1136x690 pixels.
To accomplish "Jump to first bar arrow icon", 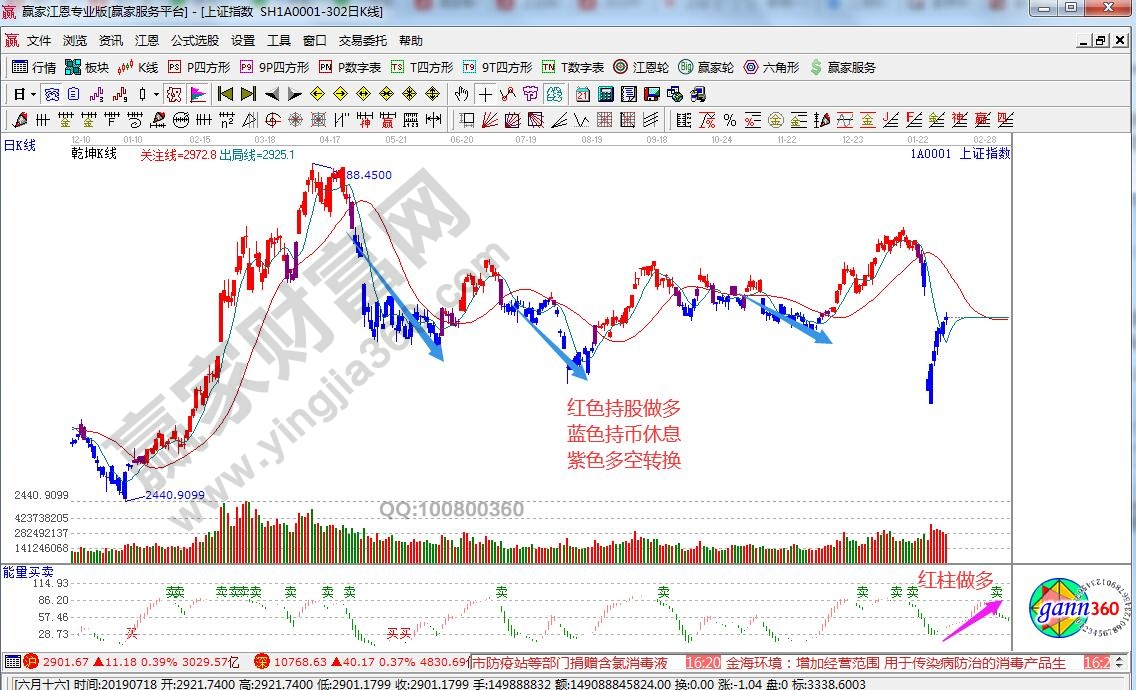I will point(225,94).
